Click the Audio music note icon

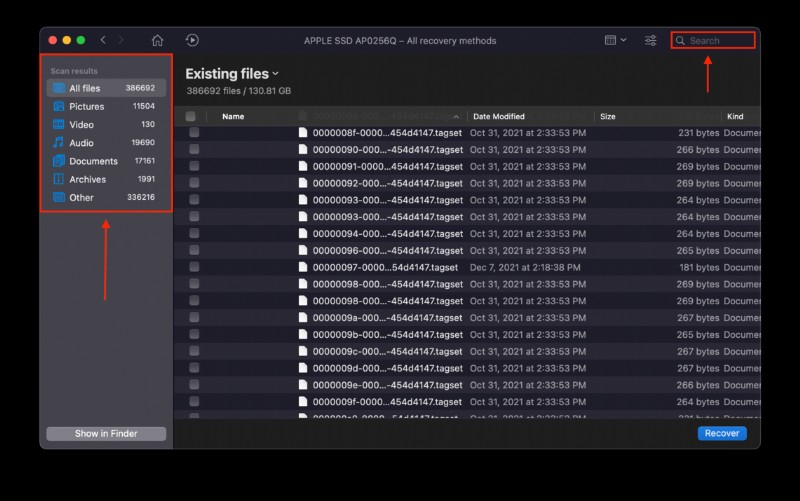59,142
